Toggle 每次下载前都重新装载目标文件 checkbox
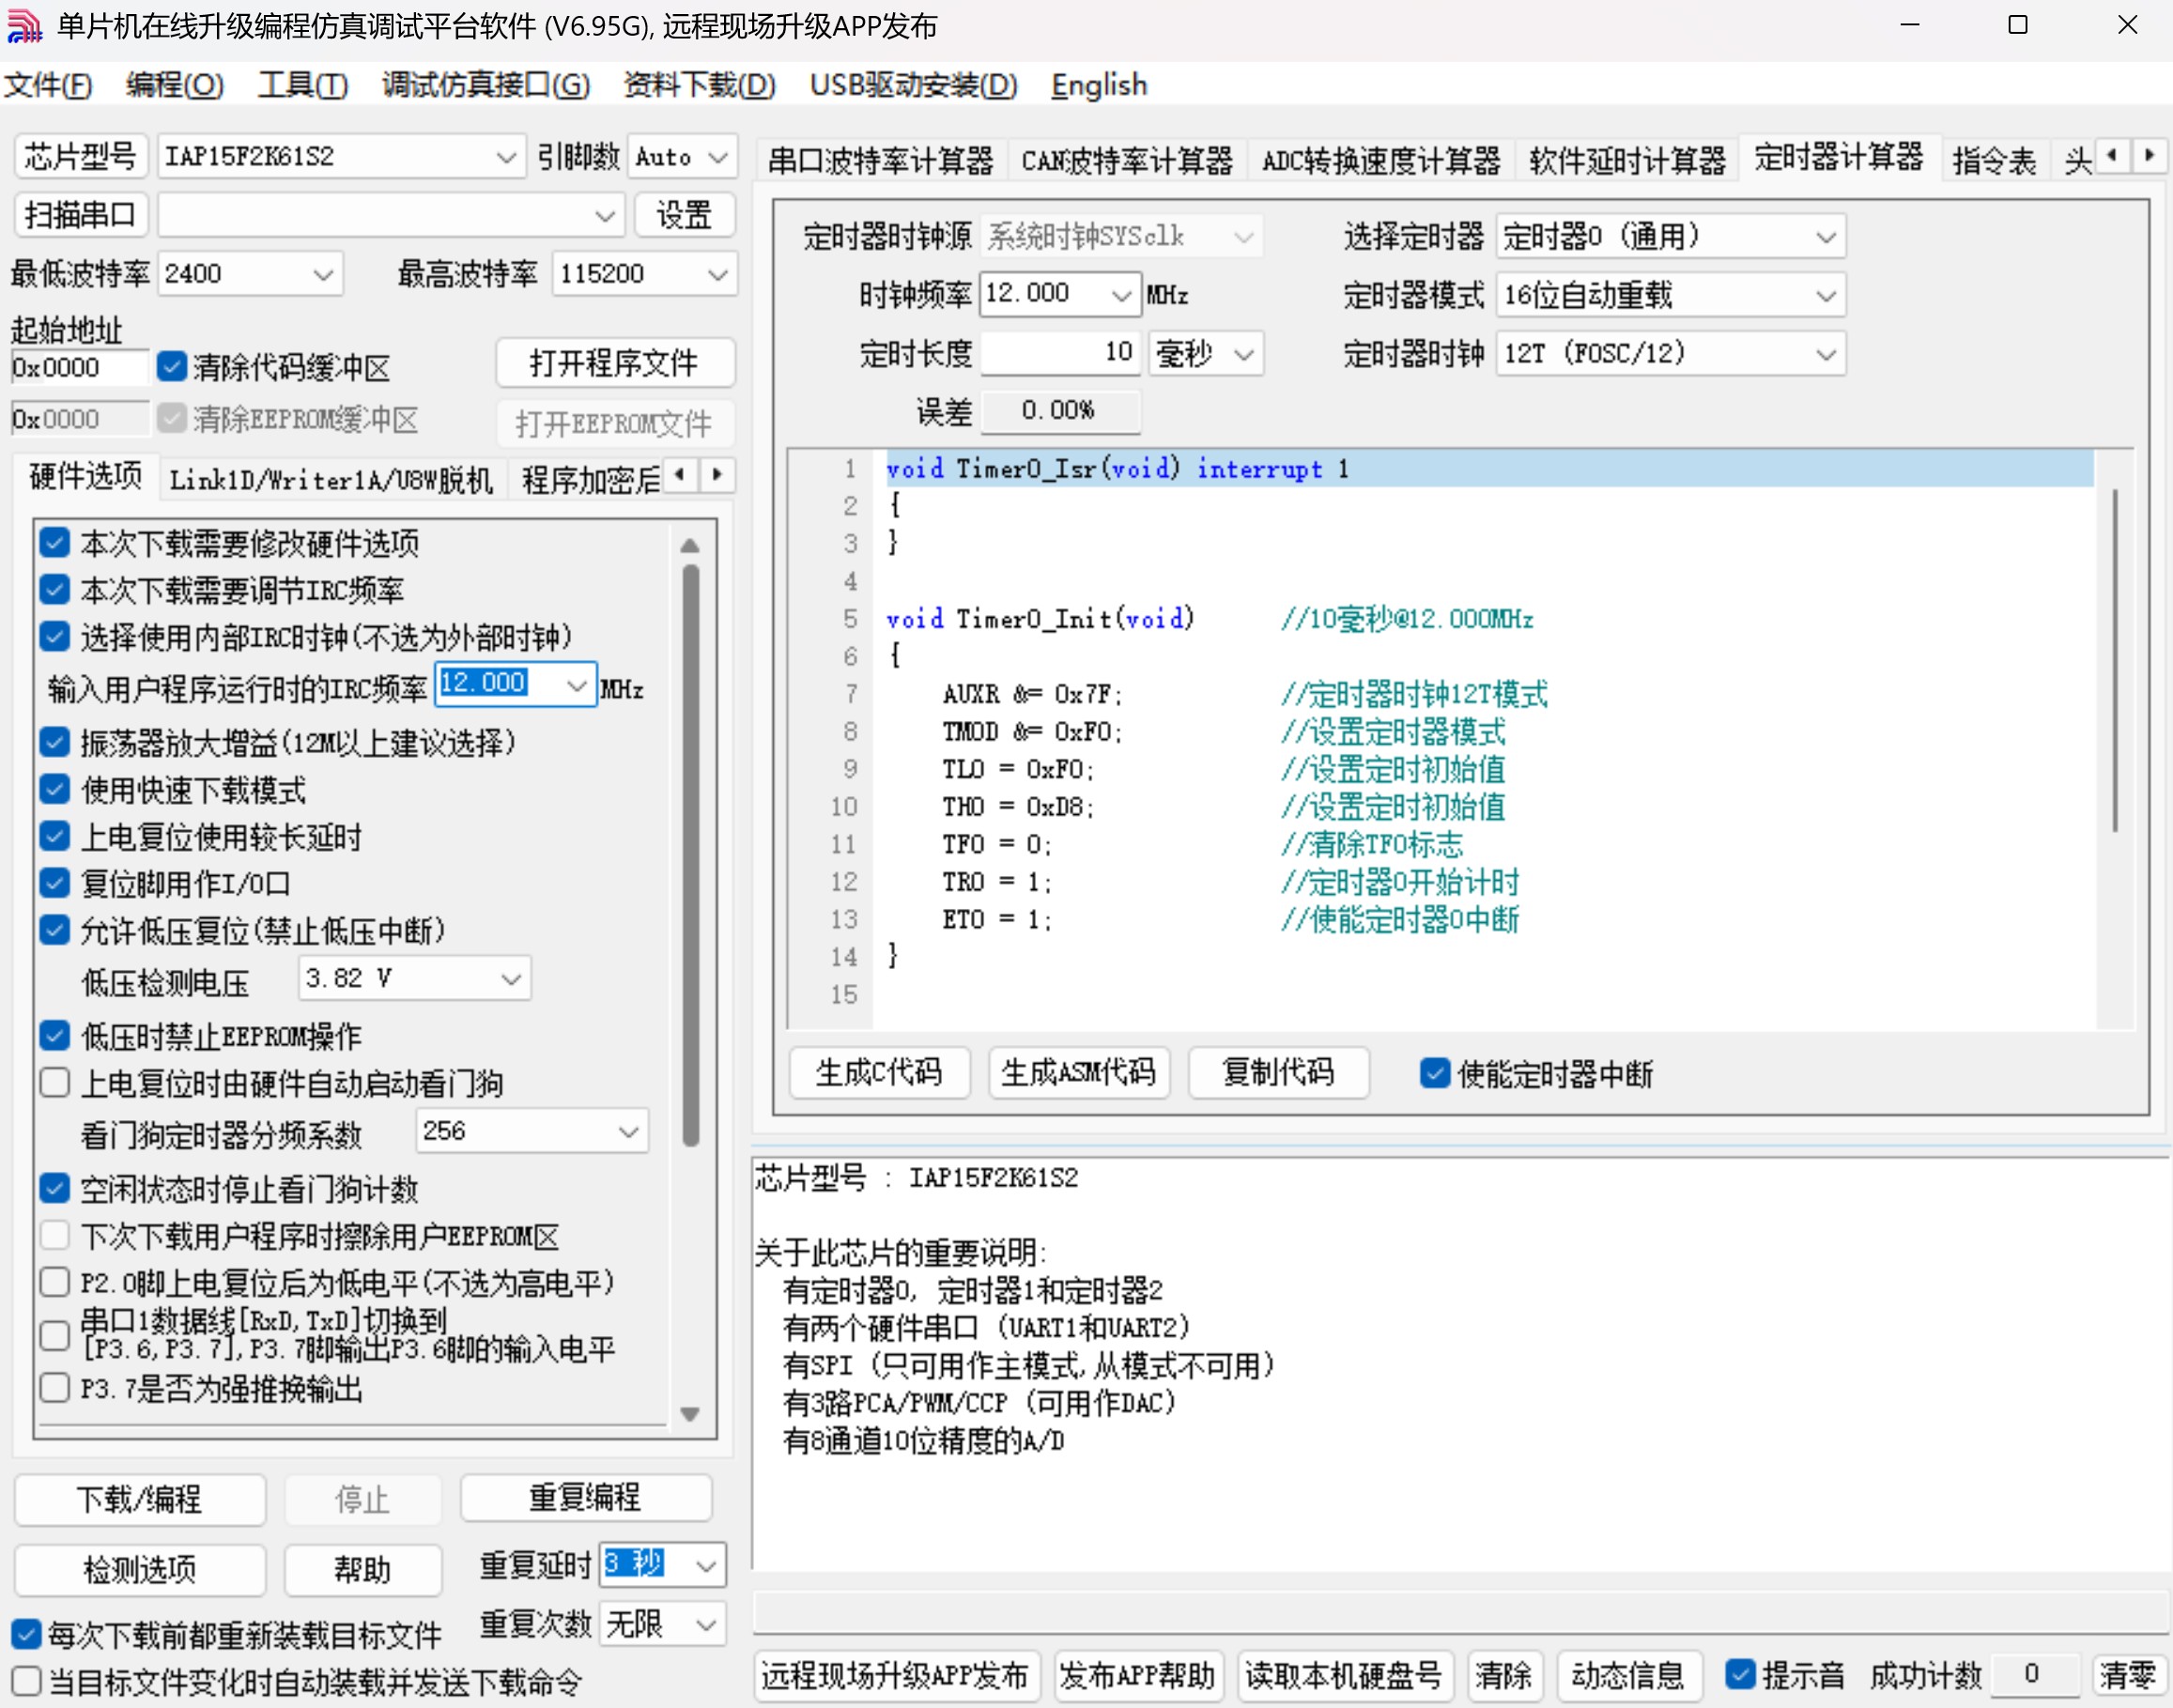 coord(26,1634)
